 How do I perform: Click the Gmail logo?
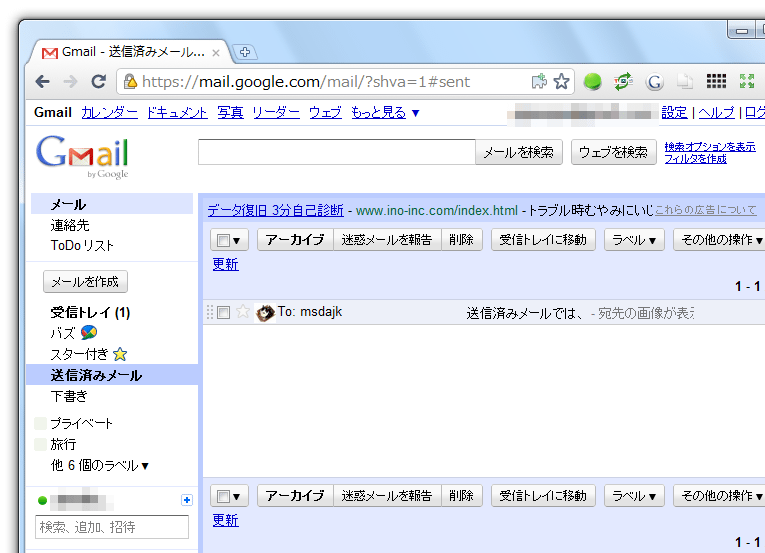82,157
